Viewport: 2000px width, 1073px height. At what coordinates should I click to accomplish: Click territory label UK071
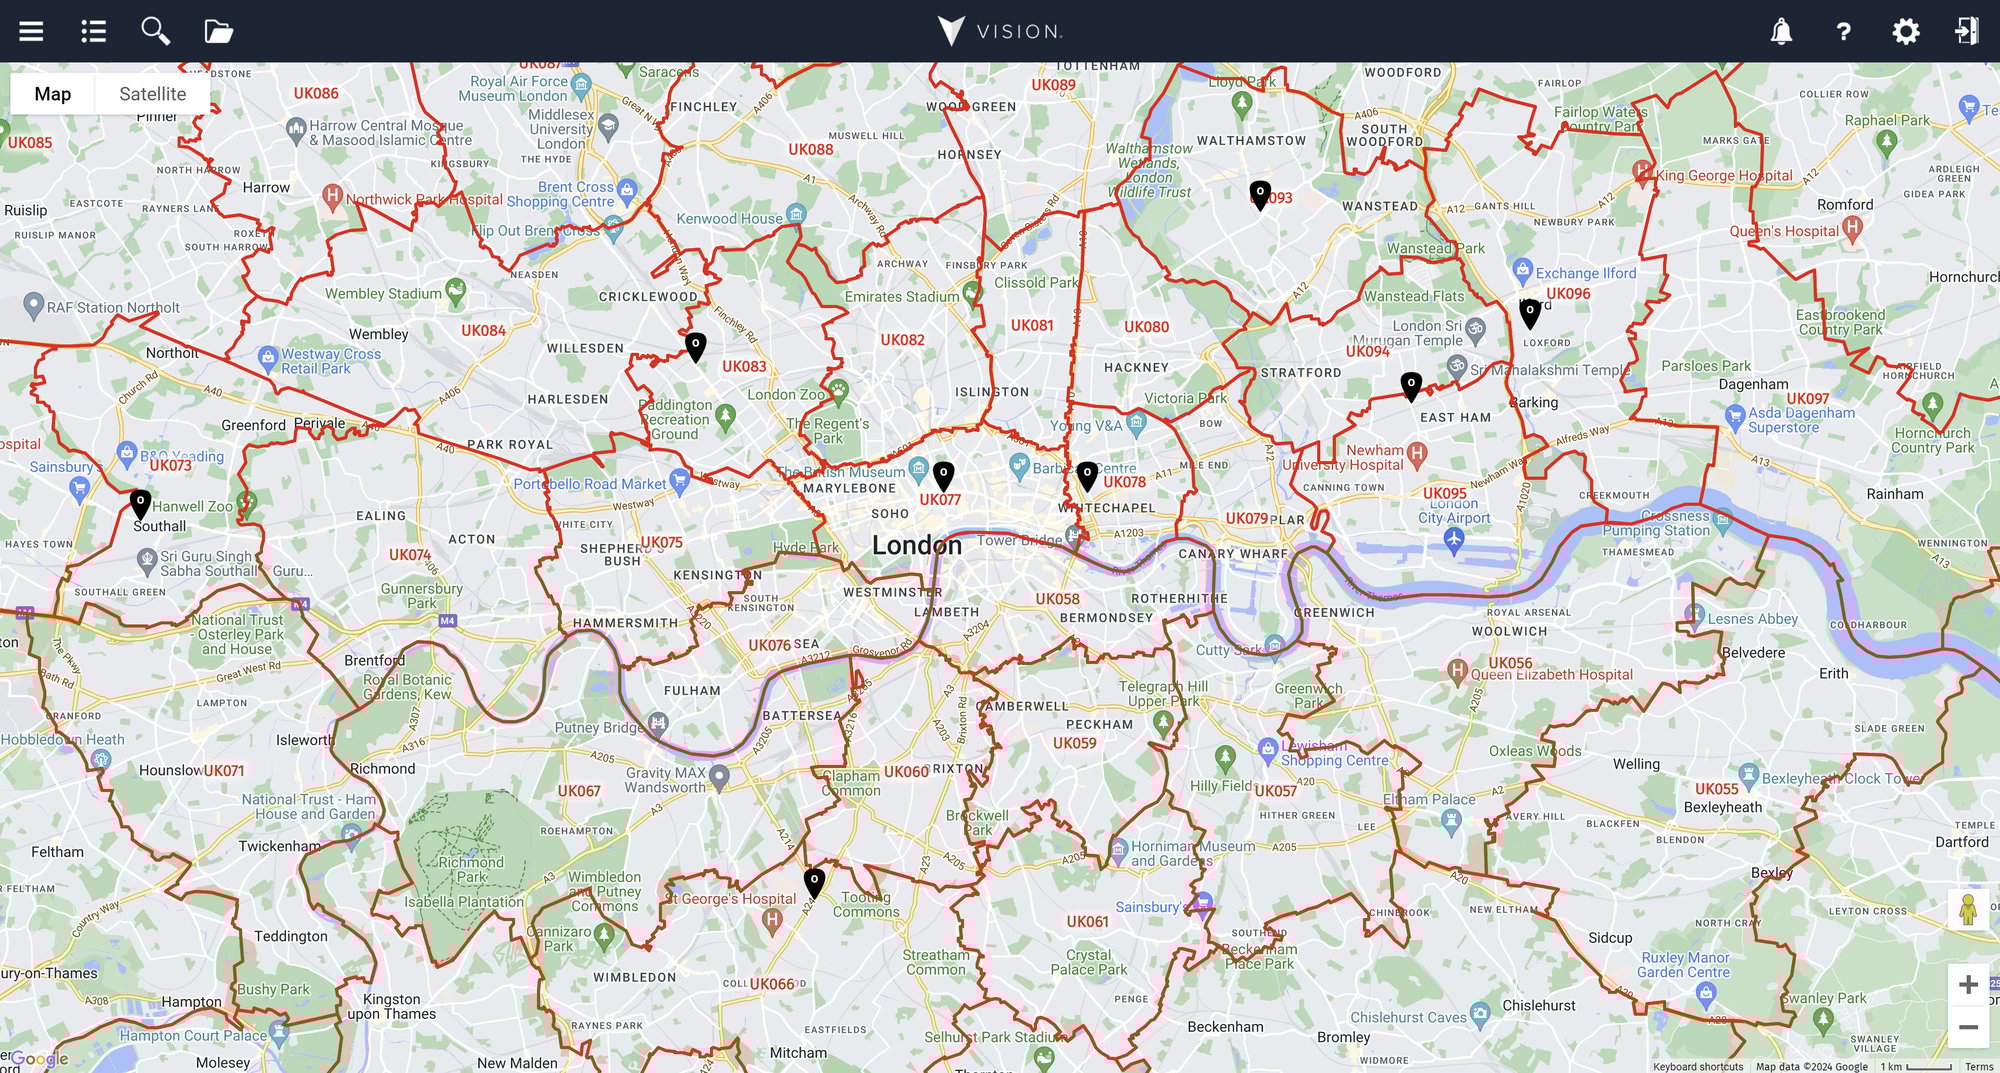(224, 771)
